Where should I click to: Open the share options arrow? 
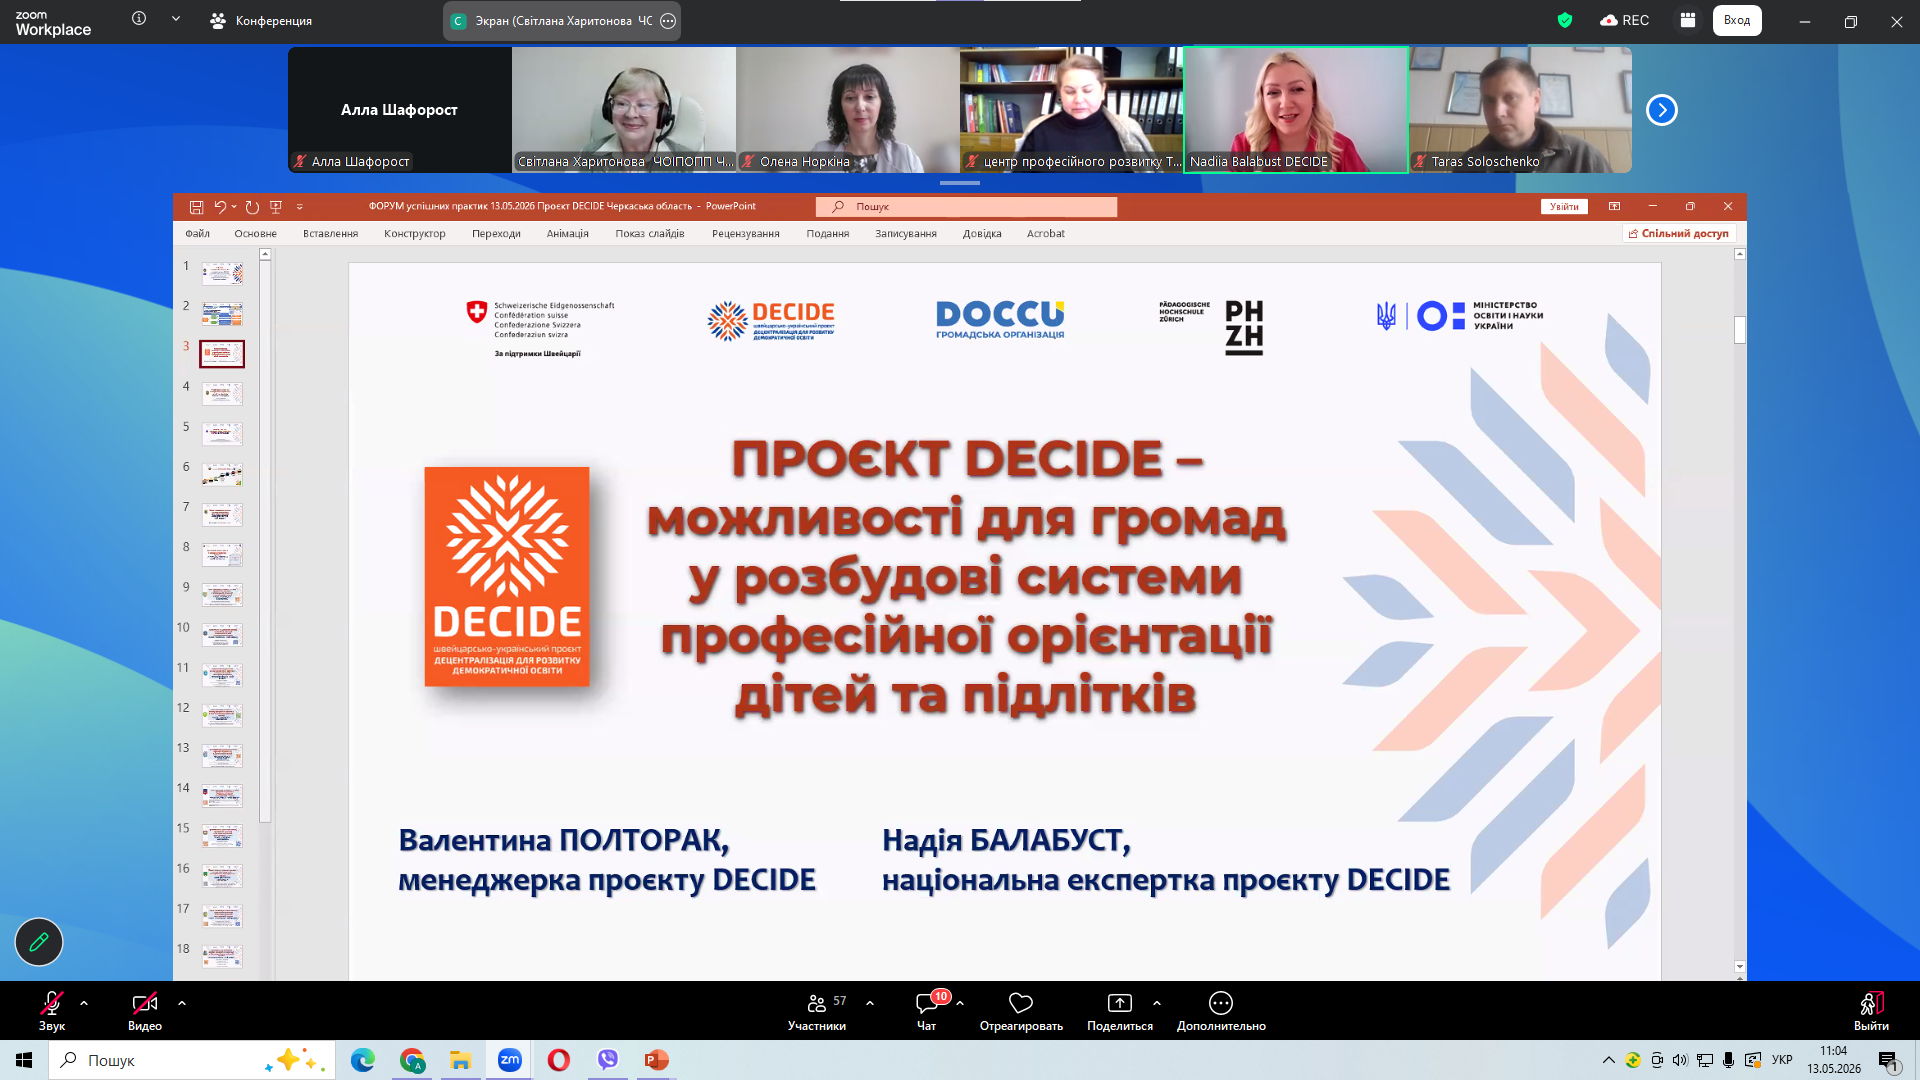[x=1157, y=1002]
